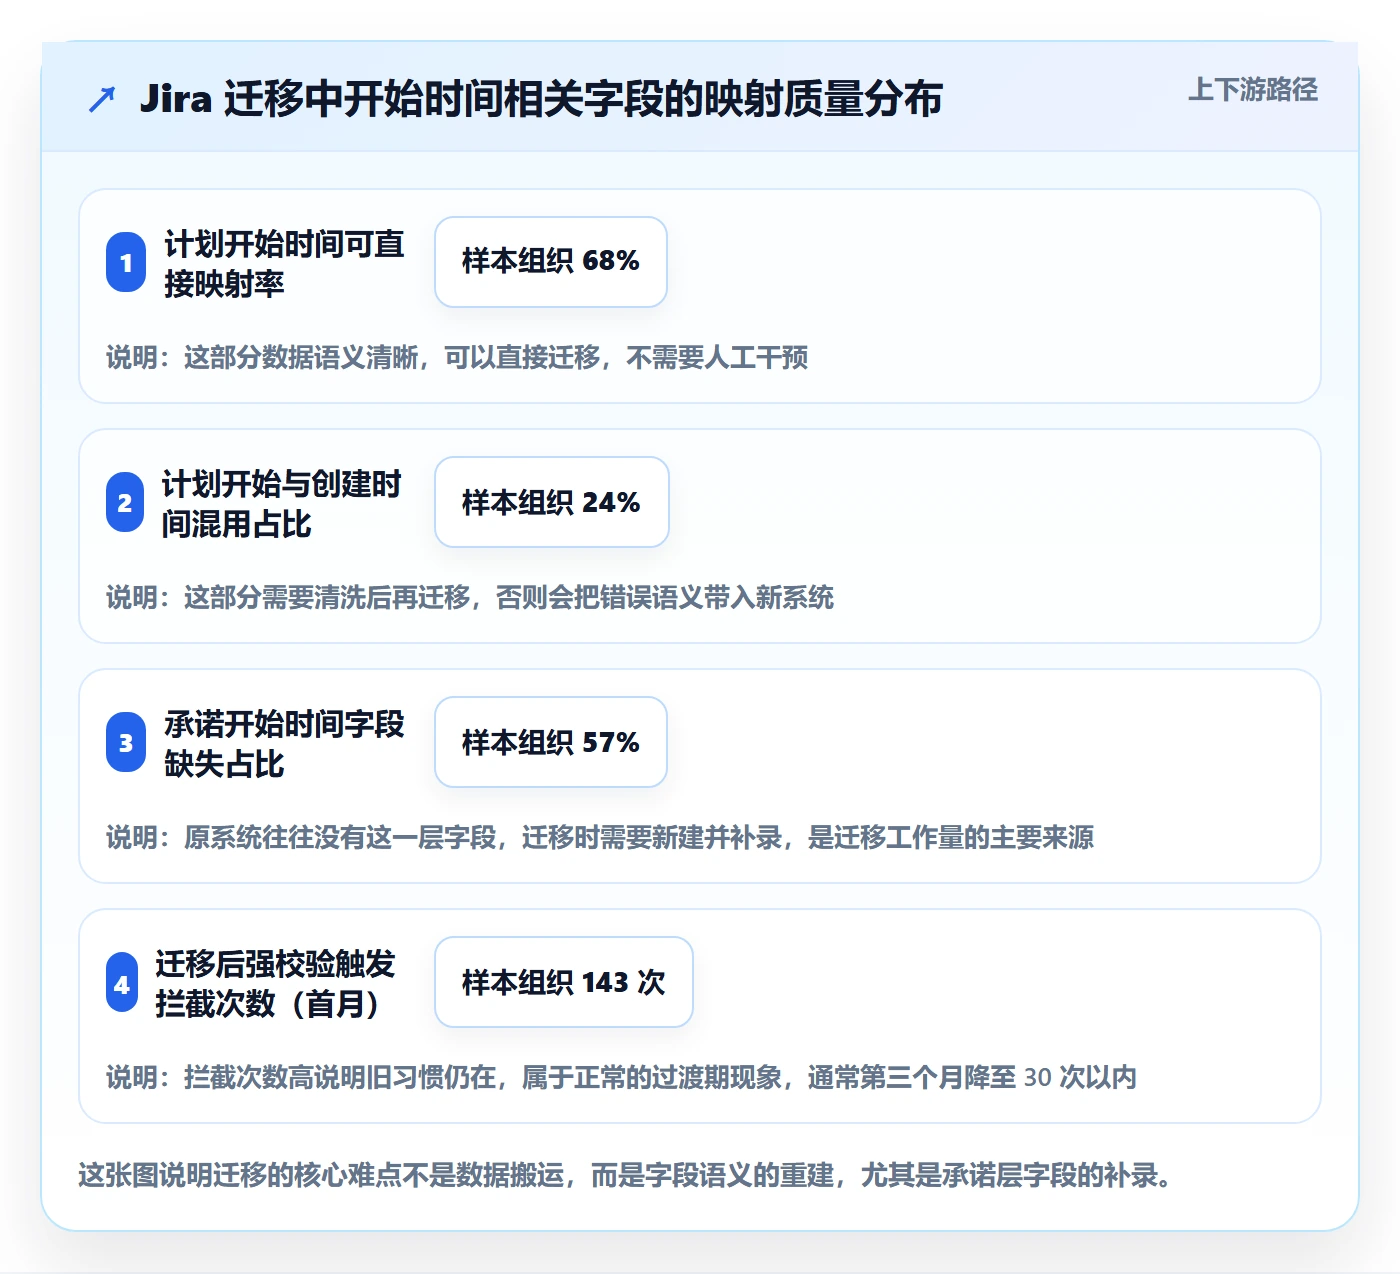Click the heading Jira 迁移中开始时间相关字段的映射质量分布
The width and height of the screenshot is (1400, 1274).
541,99
